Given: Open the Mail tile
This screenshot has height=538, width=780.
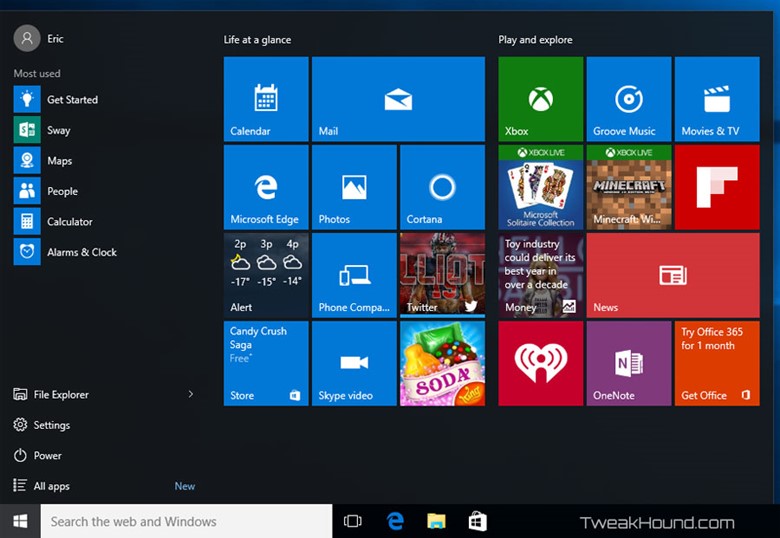Looking at the screenshot, I should point(398,99).
